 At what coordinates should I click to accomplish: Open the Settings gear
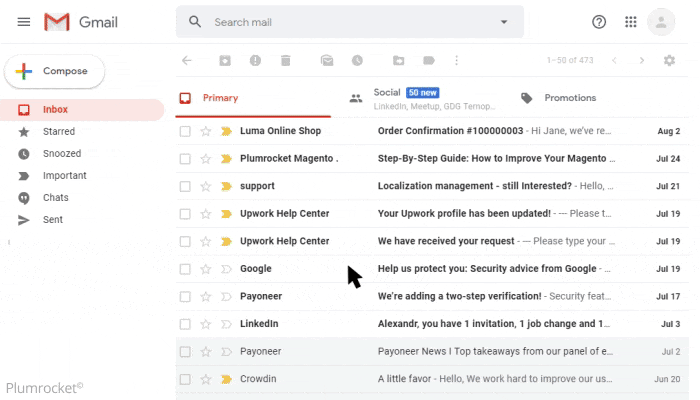[669, 60]
